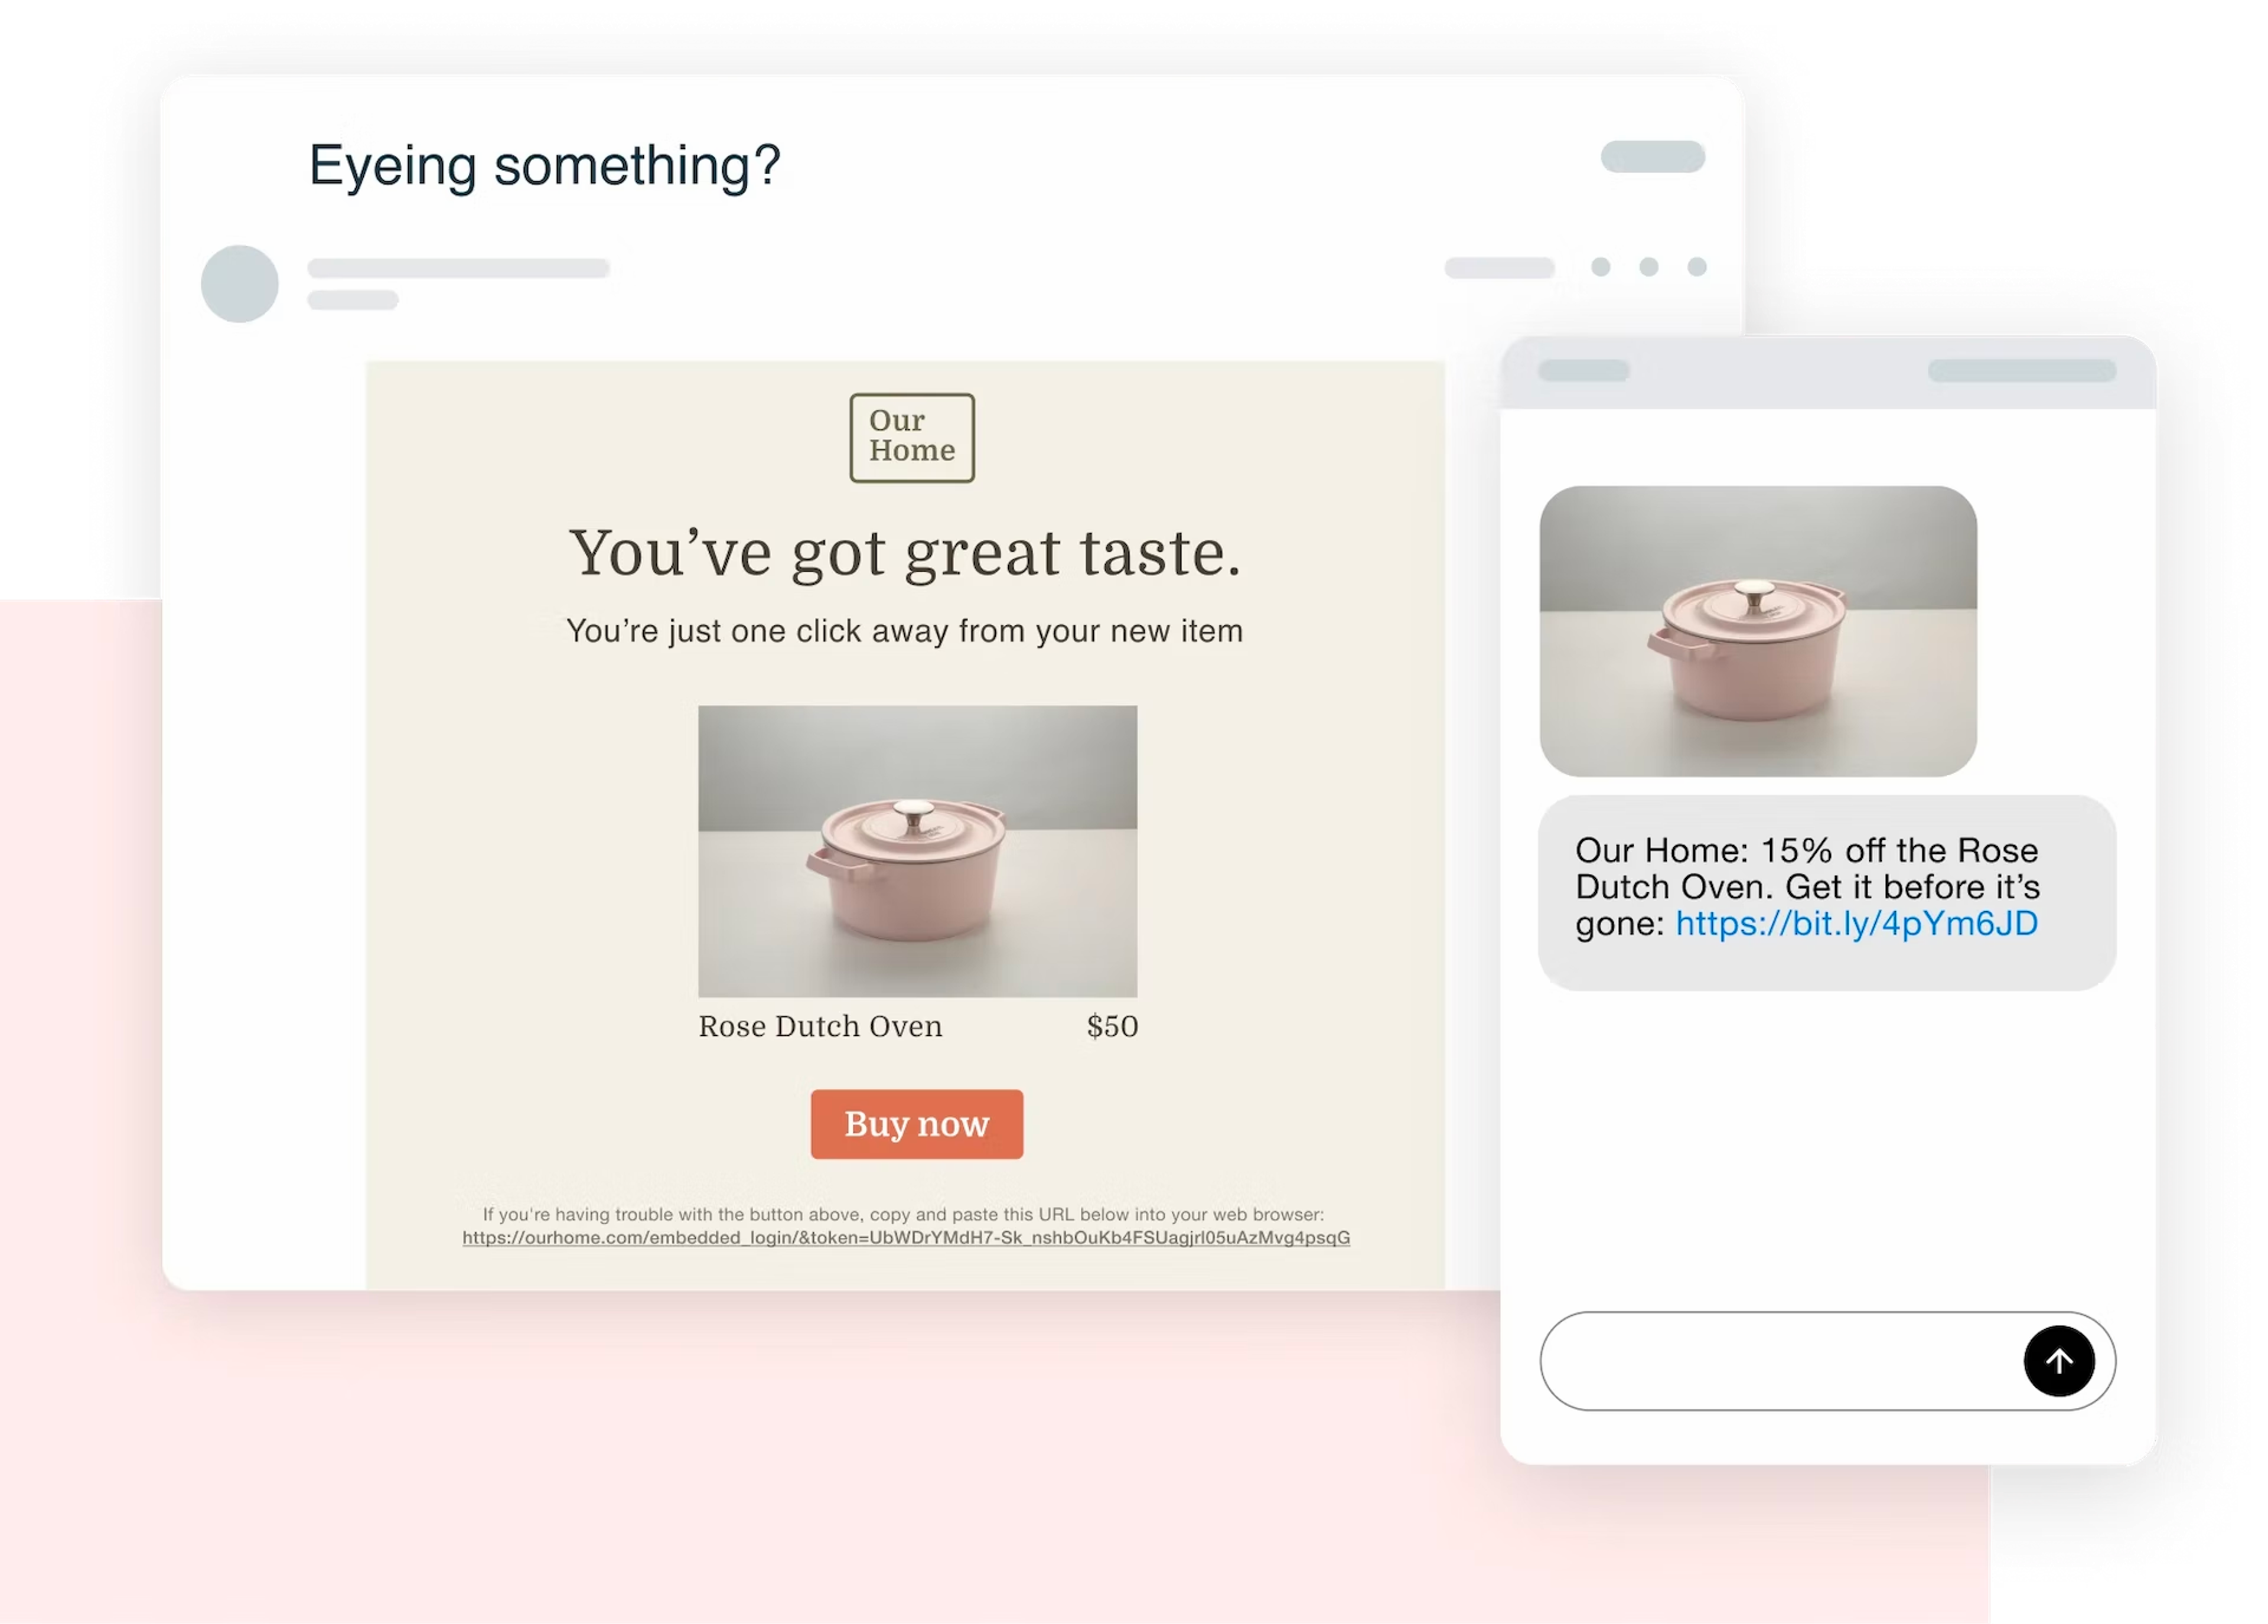
Task: Click the right placeholder in SMS header
Action: tap(2021, 371)
